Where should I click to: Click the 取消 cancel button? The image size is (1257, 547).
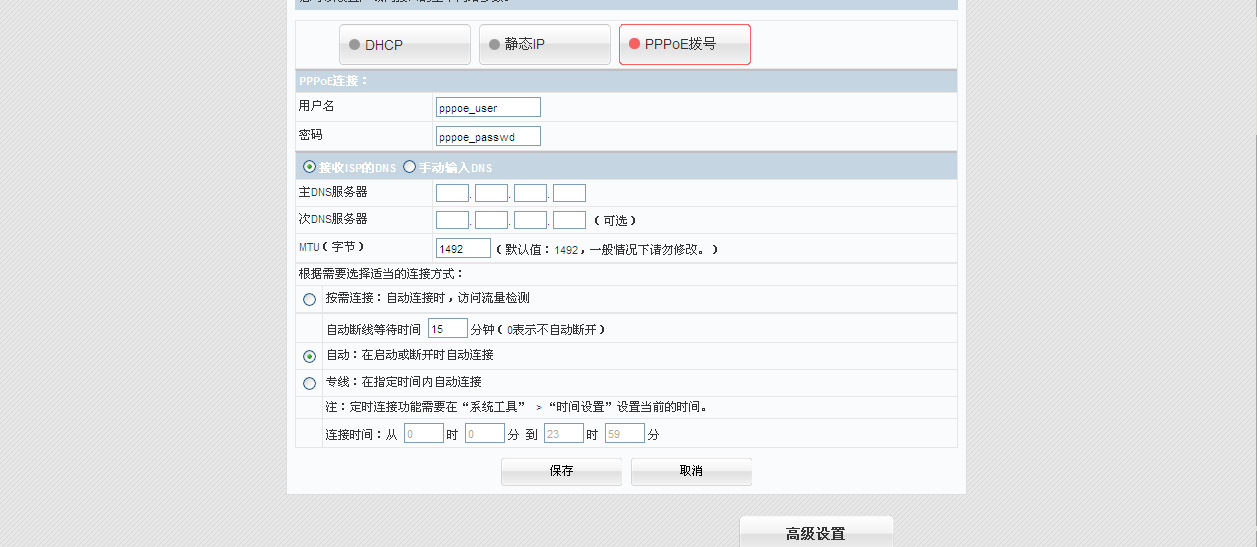click(691, 472)
